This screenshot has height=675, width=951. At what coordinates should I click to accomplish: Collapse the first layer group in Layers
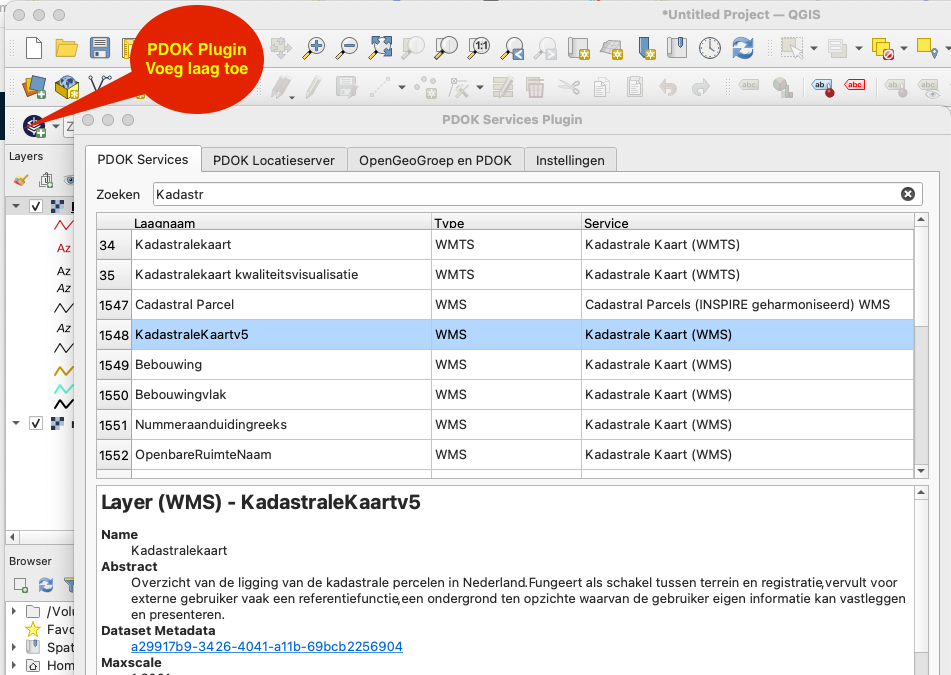16,206
